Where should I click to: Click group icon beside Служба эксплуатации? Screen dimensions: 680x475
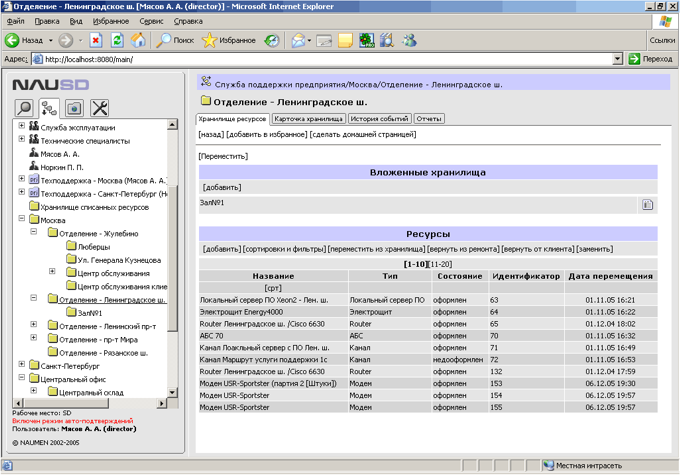(x=34, y=126)
